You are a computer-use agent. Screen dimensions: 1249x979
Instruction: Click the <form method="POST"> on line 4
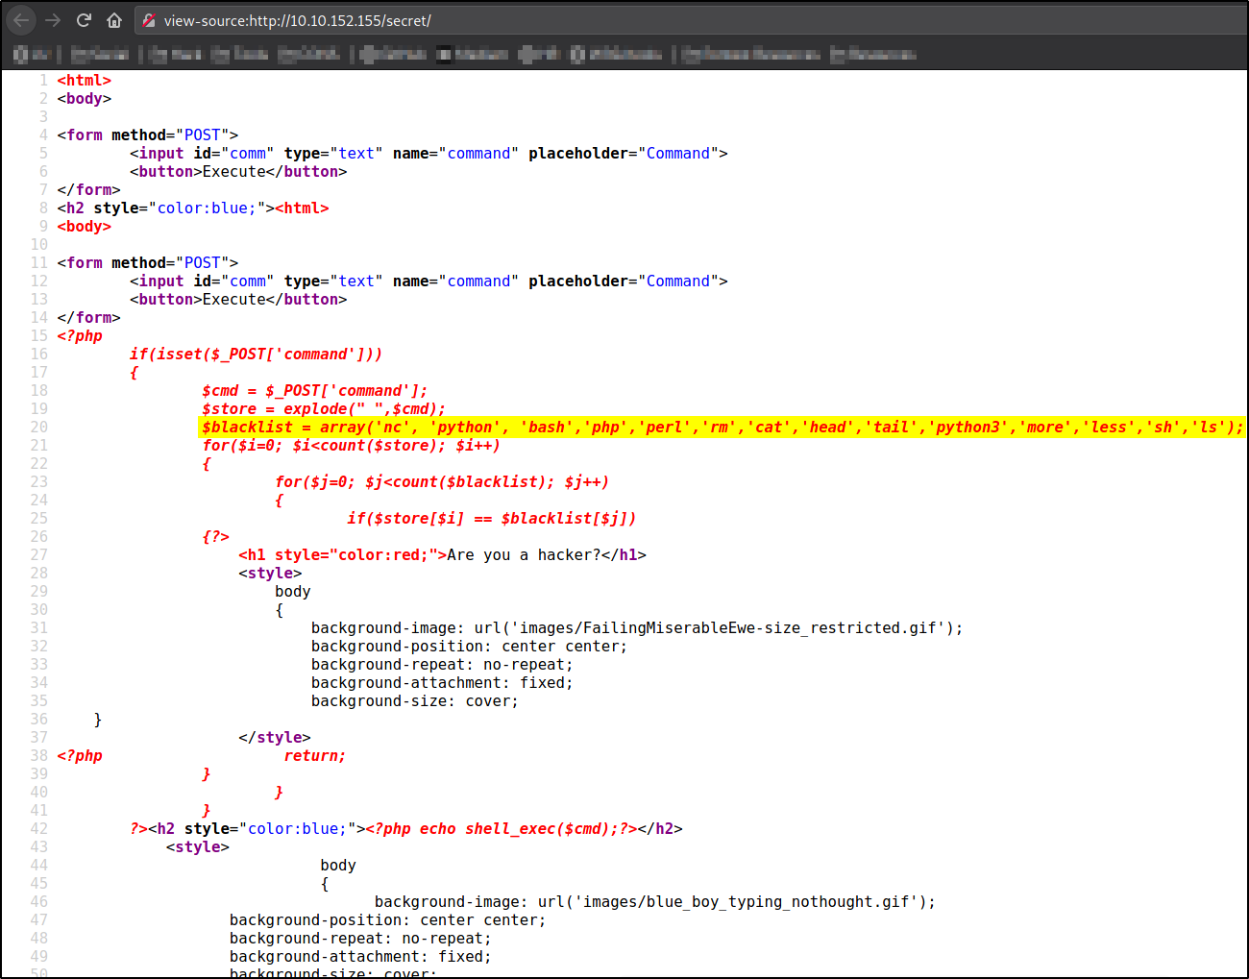point(147,135)
